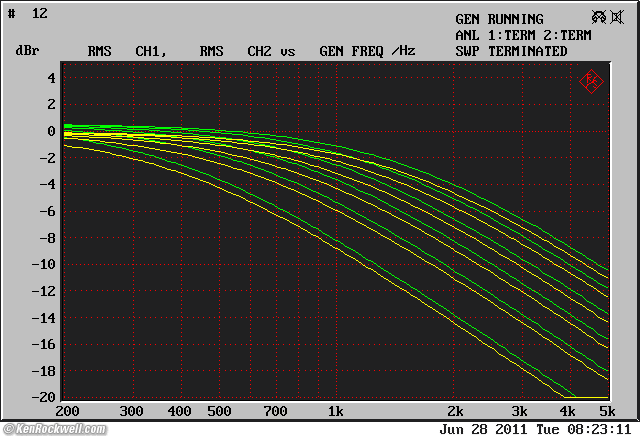Click the 'CH1,' channel label
640x436 pixels.
point(151,51)
